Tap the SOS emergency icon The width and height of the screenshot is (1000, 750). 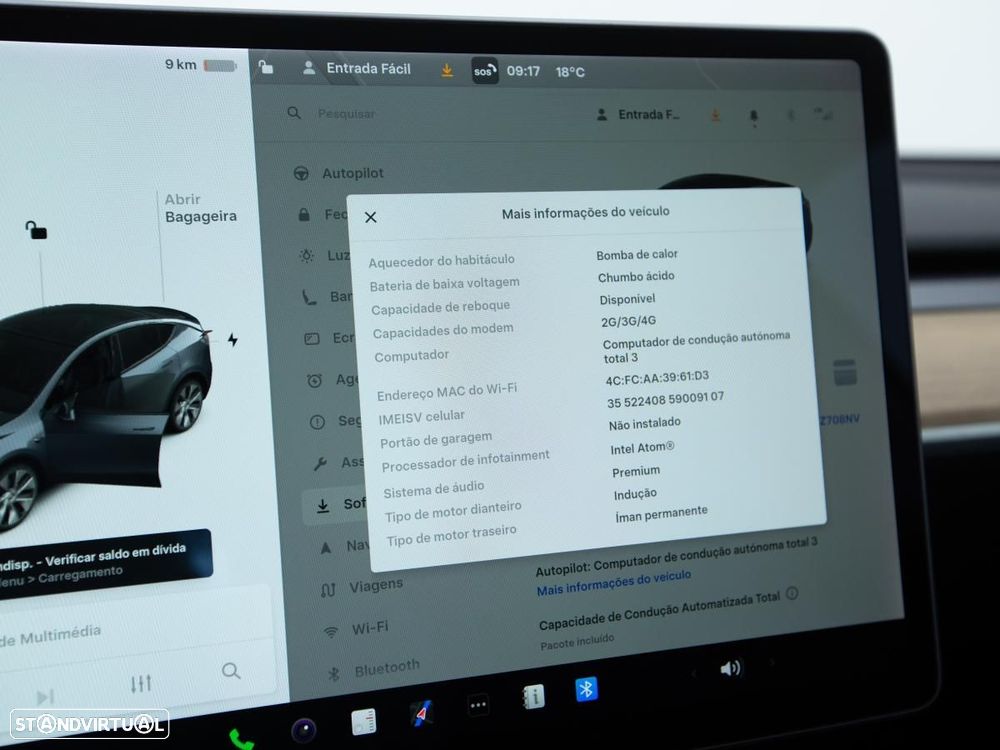pyautogui.click(x=484, y=71)
